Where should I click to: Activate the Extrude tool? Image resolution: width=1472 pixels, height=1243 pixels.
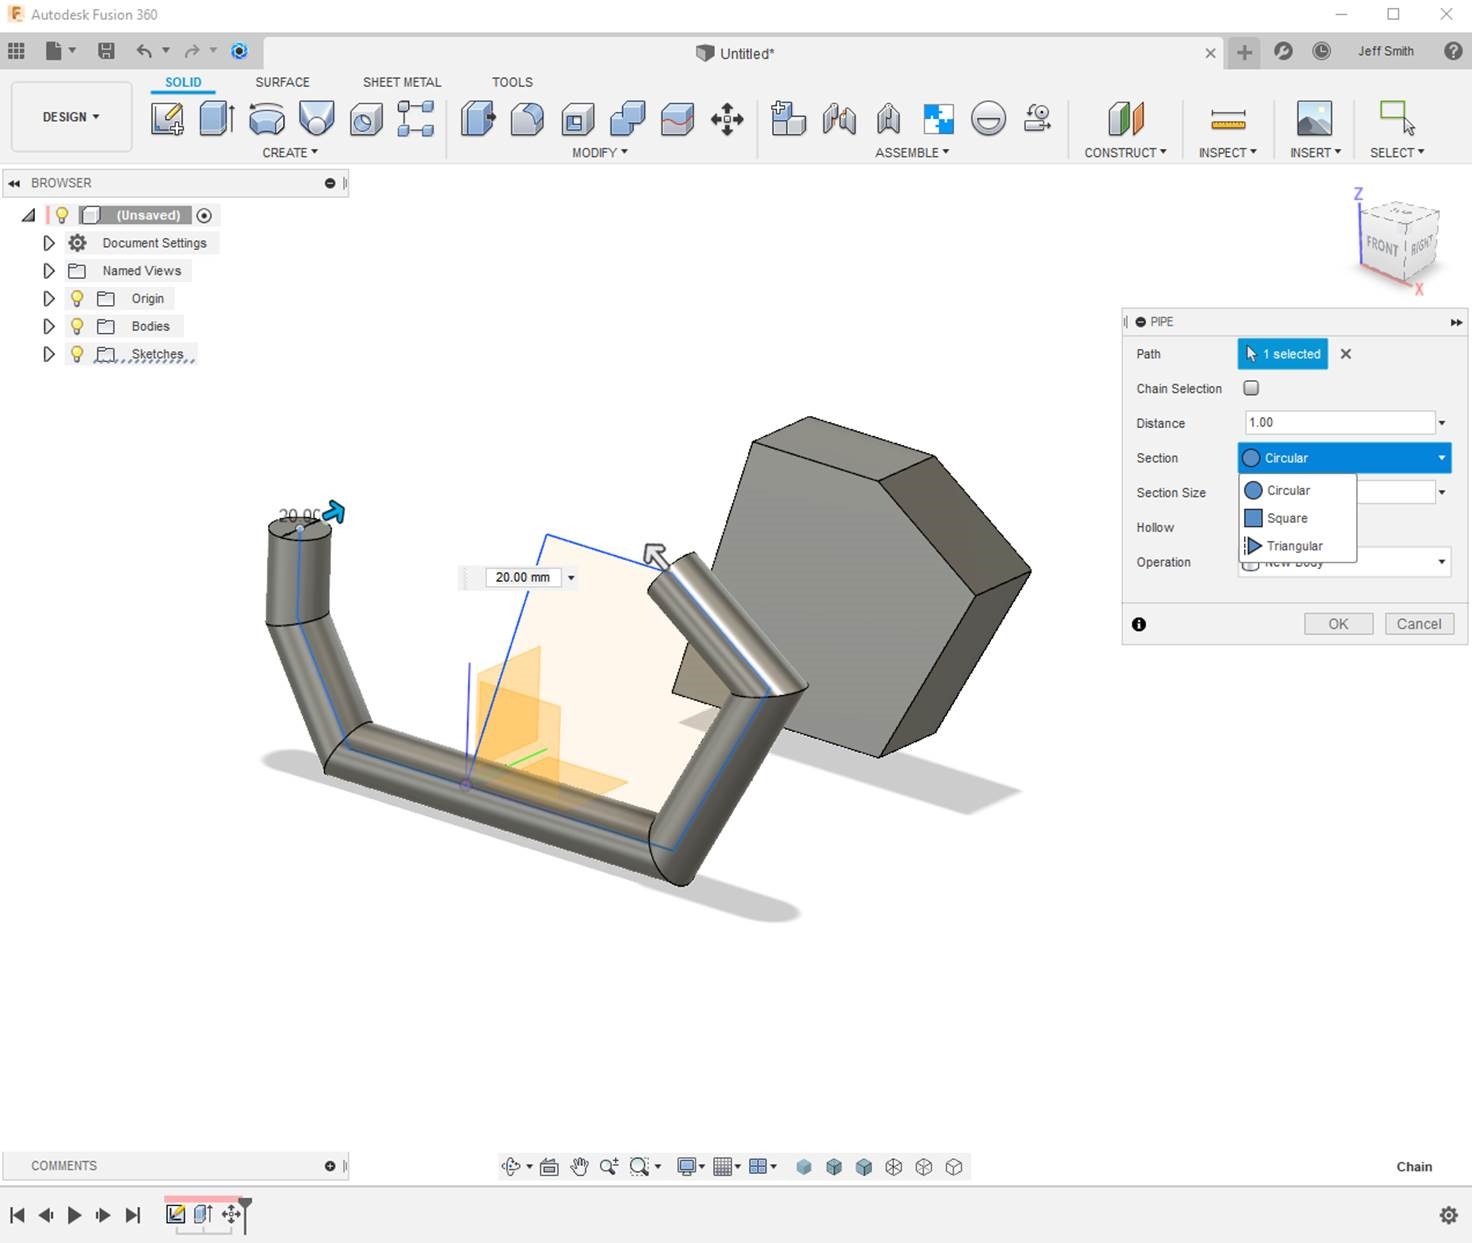[217, 118]
